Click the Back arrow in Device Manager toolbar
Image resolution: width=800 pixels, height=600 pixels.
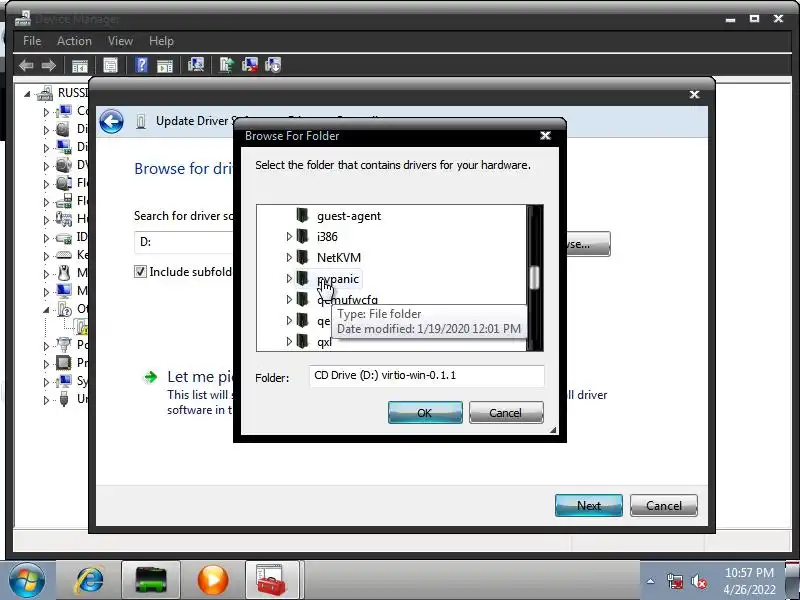pos(26,65)
